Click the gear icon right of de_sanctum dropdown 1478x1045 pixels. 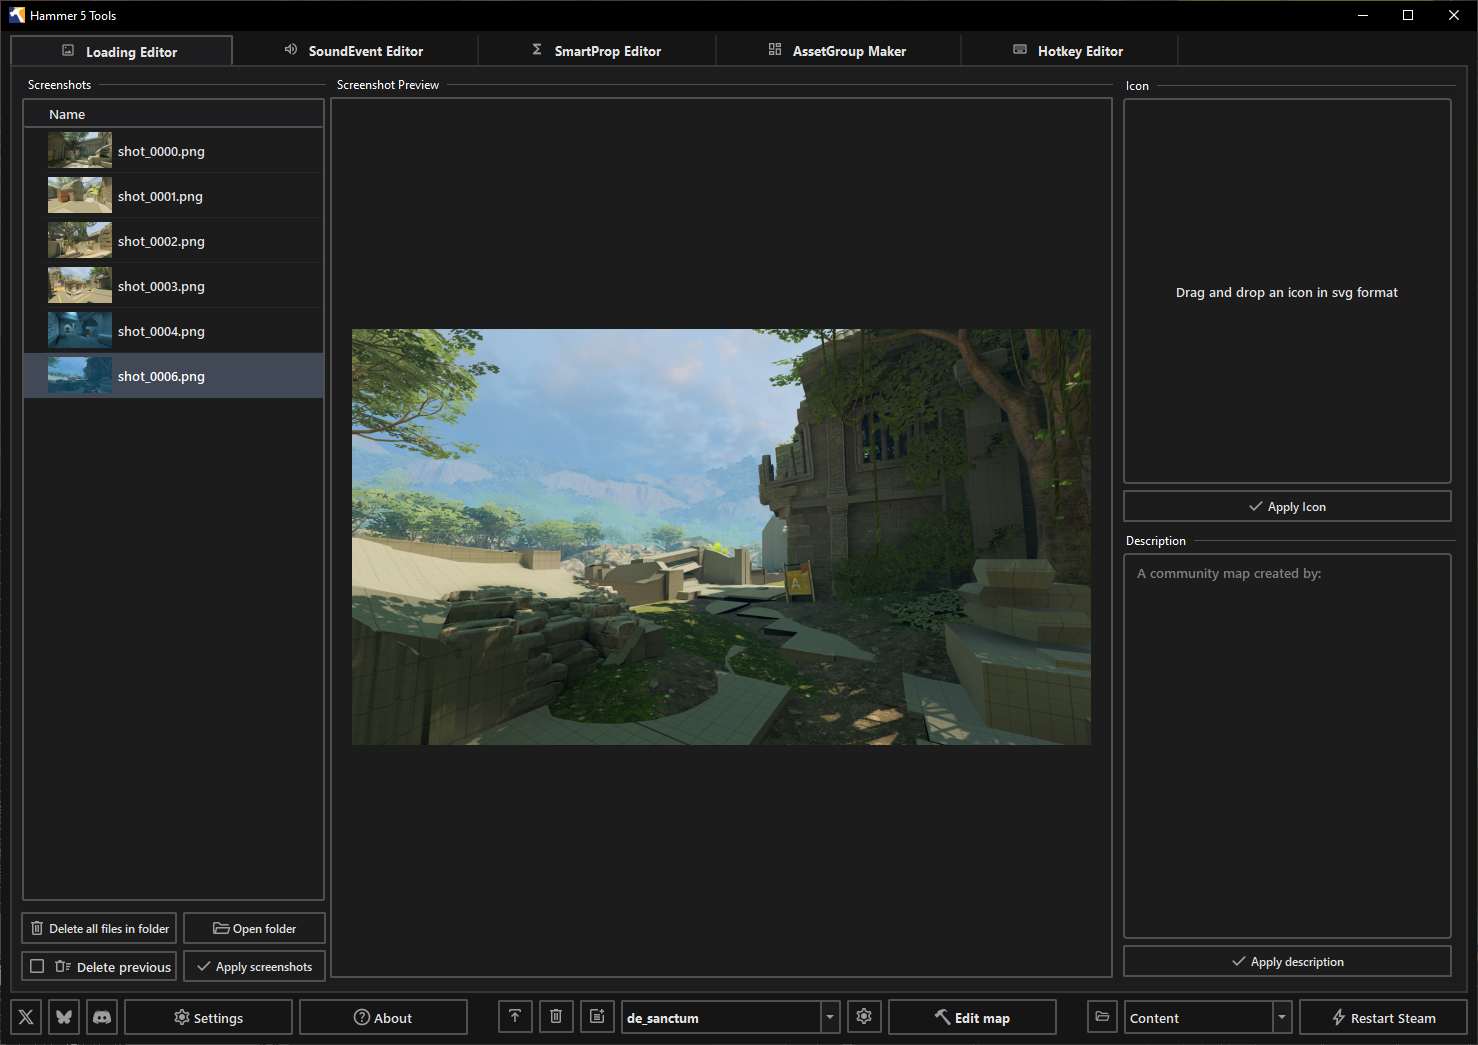click(x=864, y=1017)
